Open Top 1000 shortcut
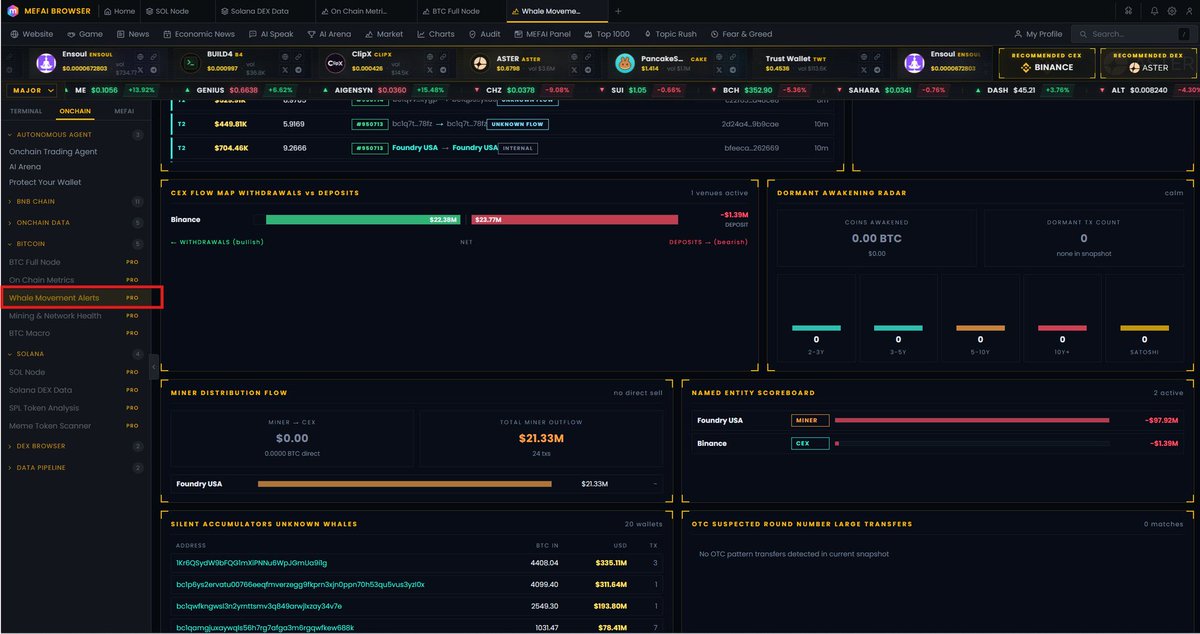The width and height of the screenshot is (1200, 634). point(606,34)
